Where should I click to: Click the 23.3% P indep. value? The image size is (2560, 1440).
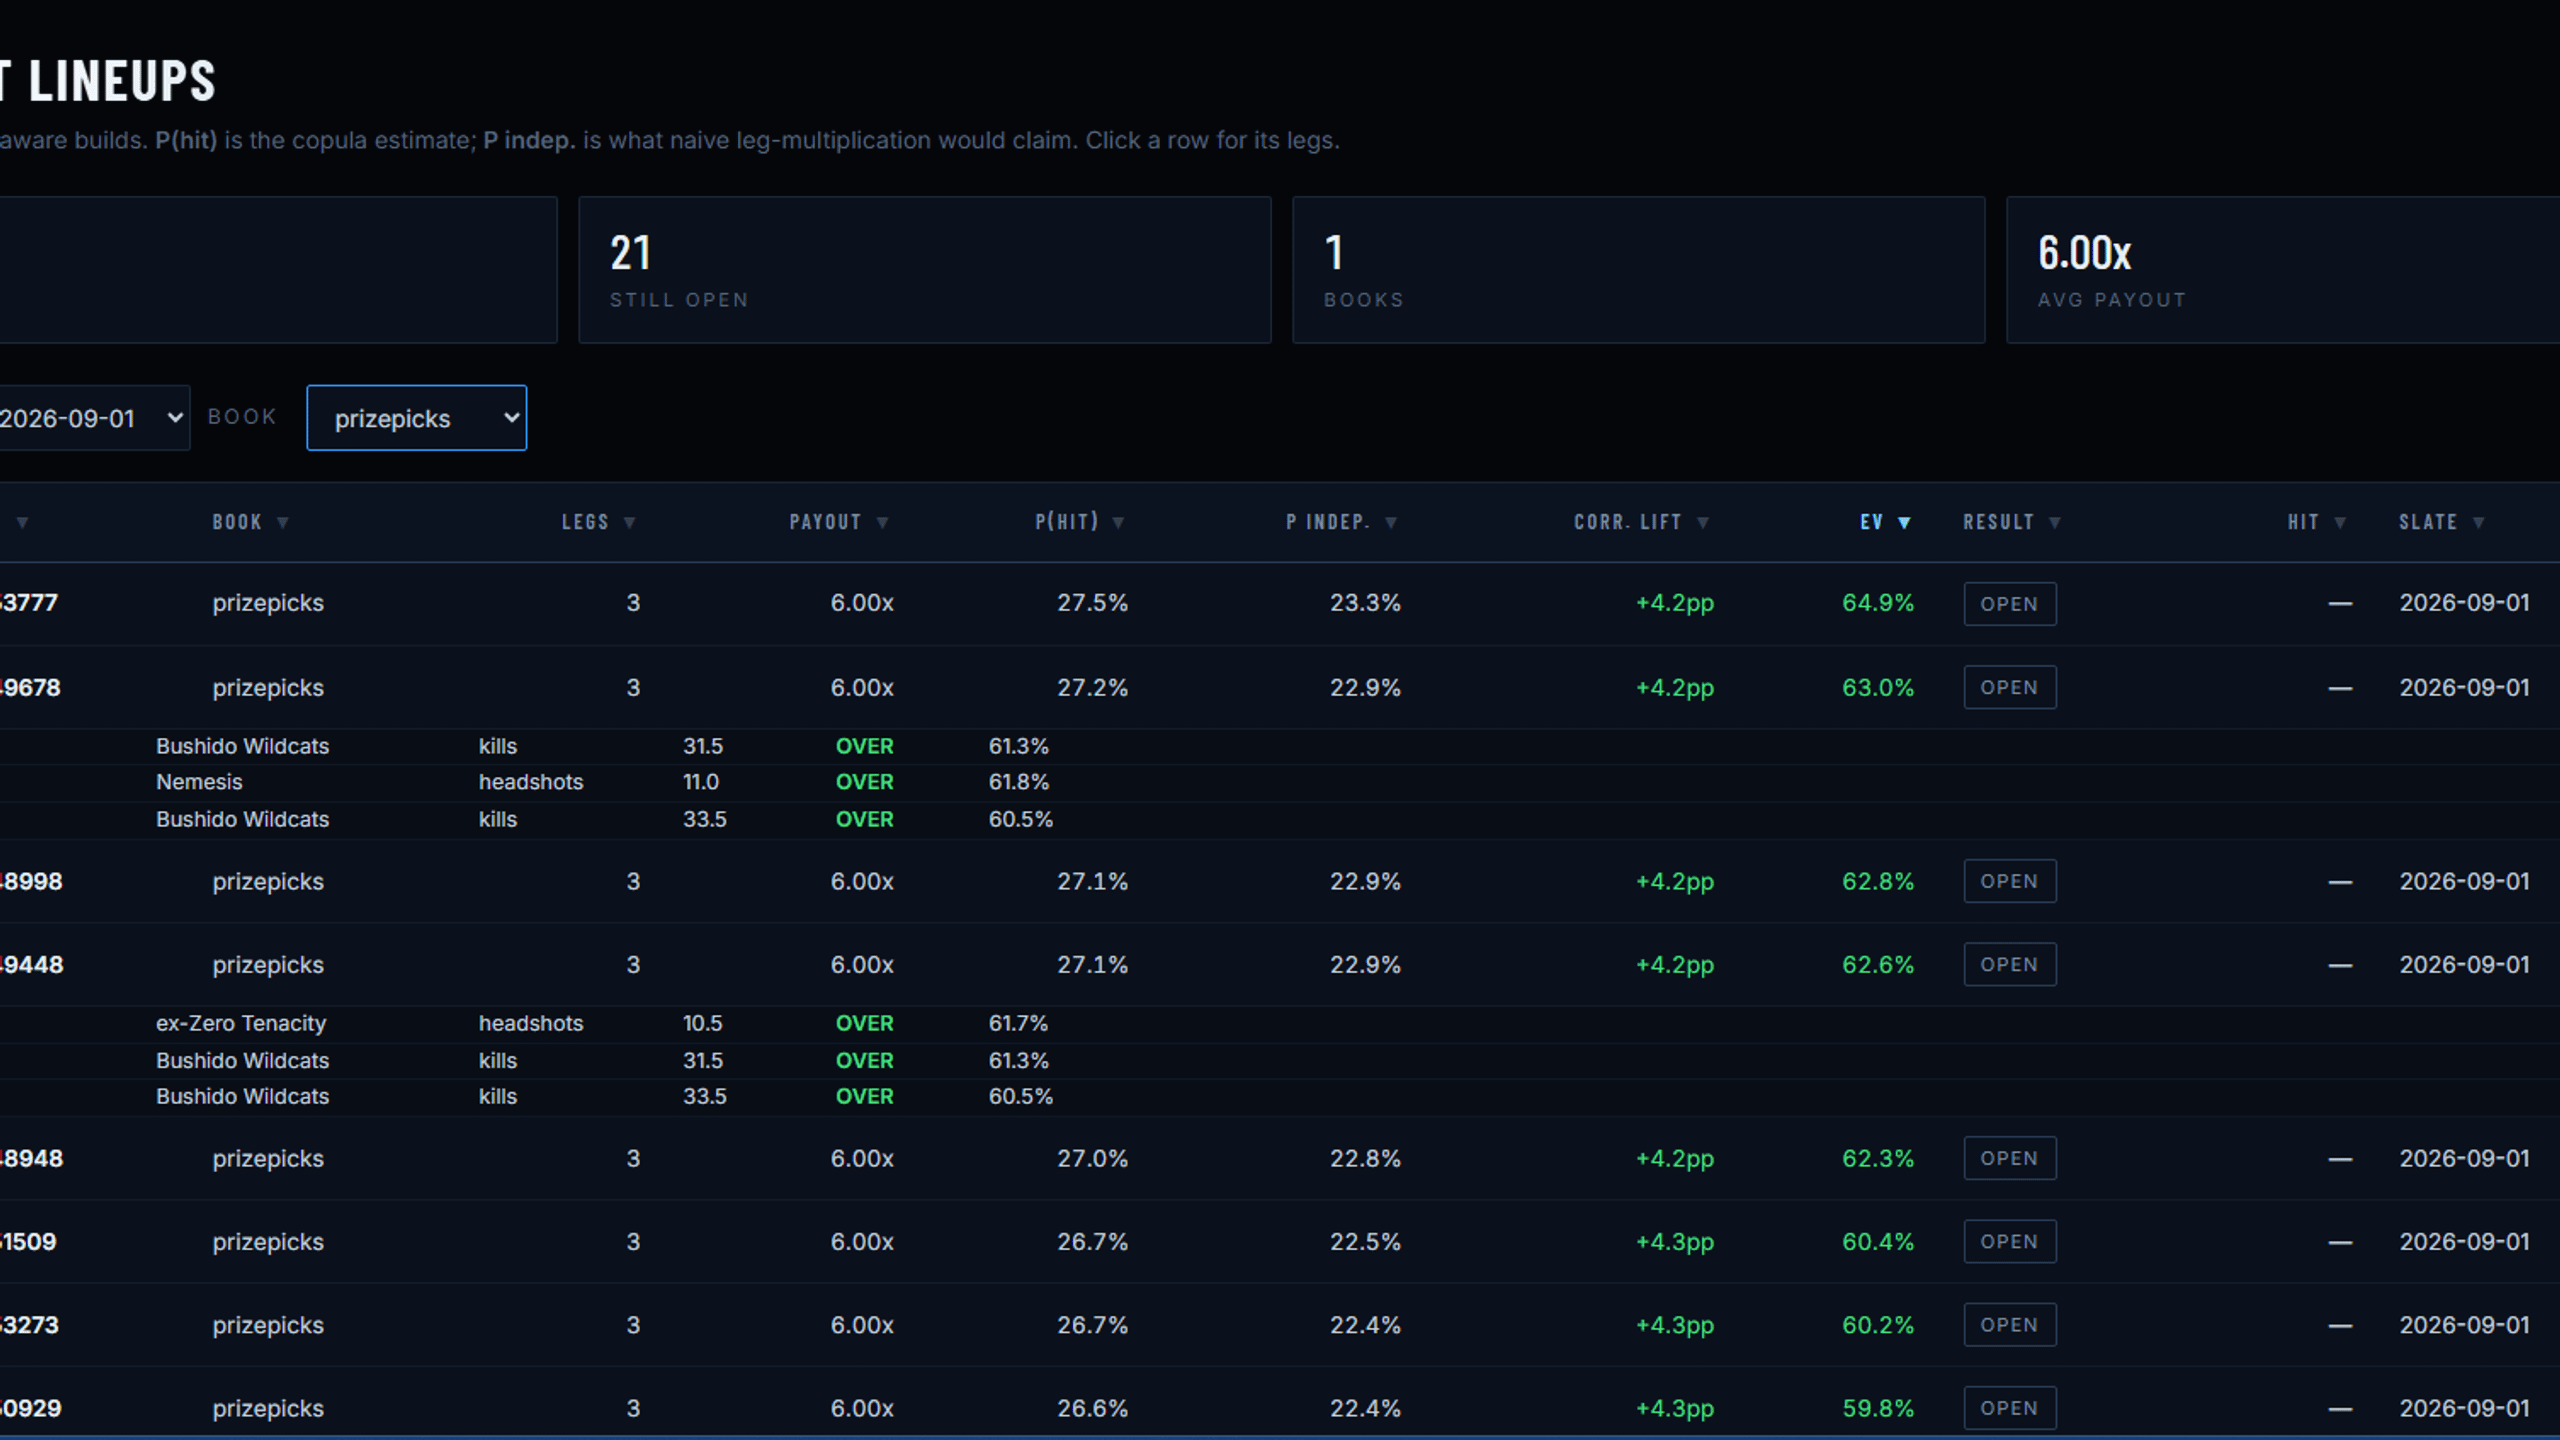1365,603
